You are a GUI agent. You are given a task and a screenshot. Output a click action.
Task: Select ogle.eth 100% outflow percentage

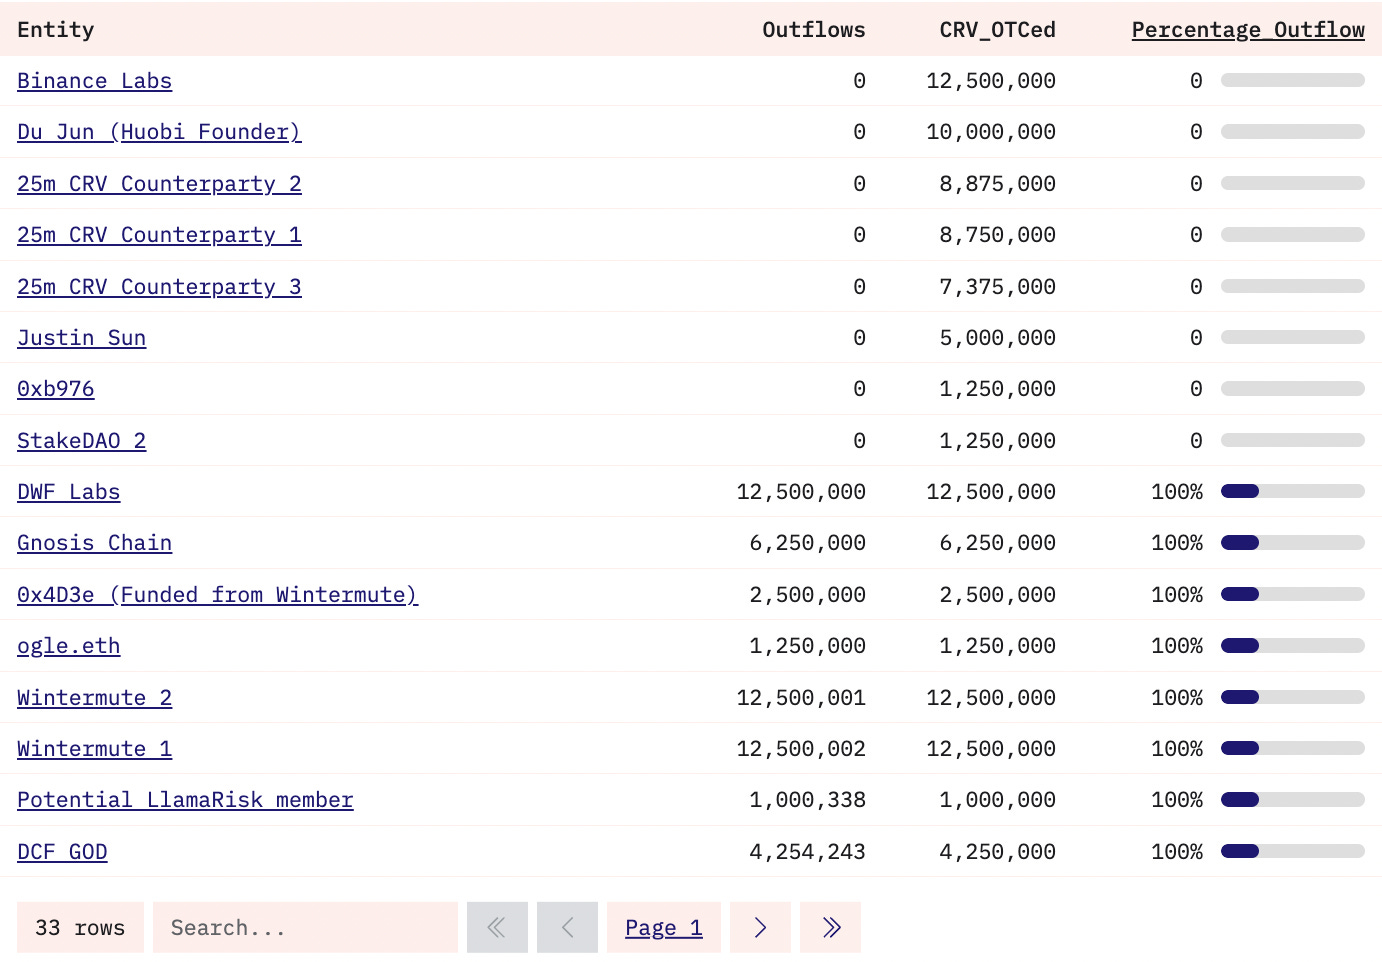pos(1177,646)
